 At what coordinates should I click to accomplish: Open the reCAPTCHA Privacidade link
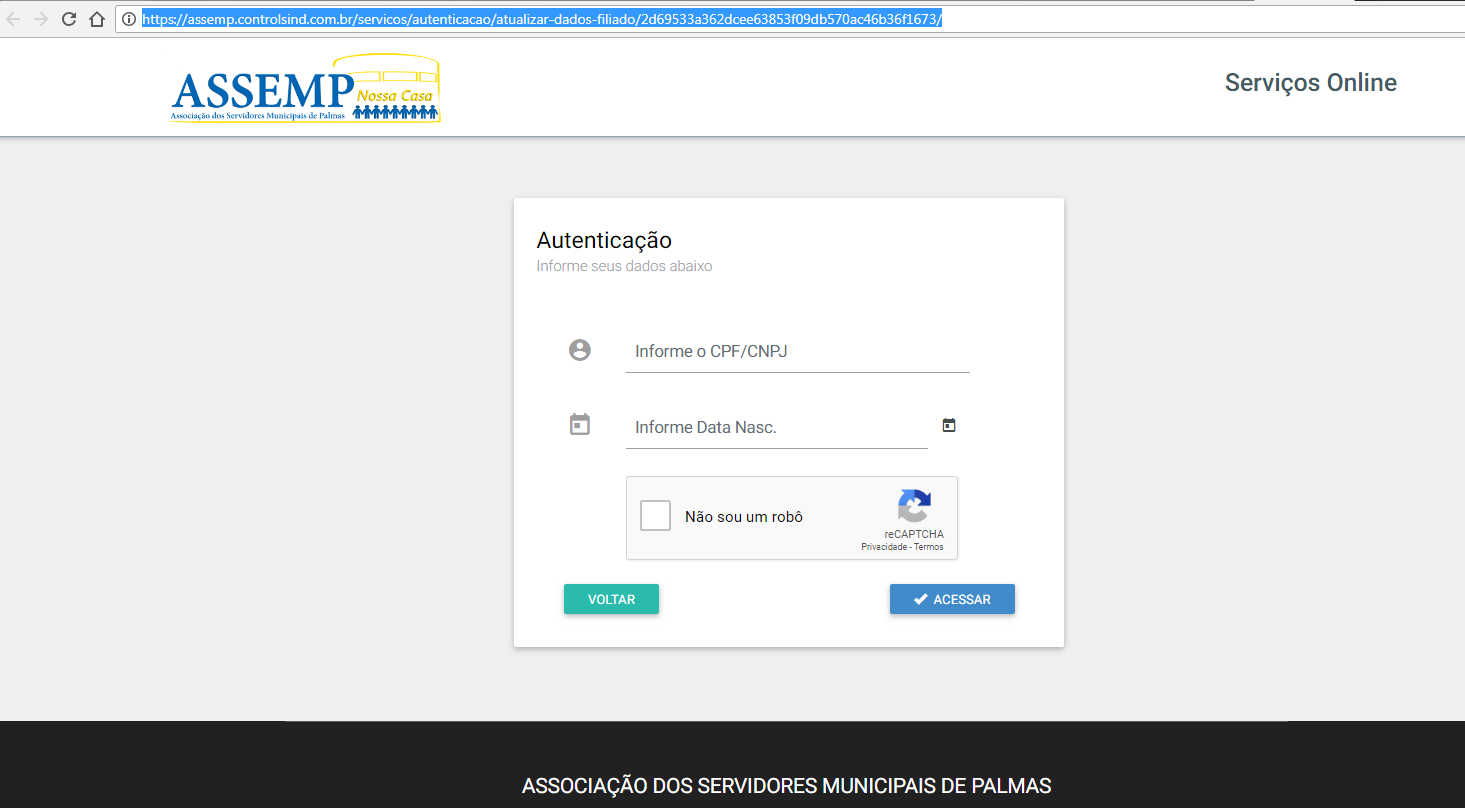pos(884,547)
